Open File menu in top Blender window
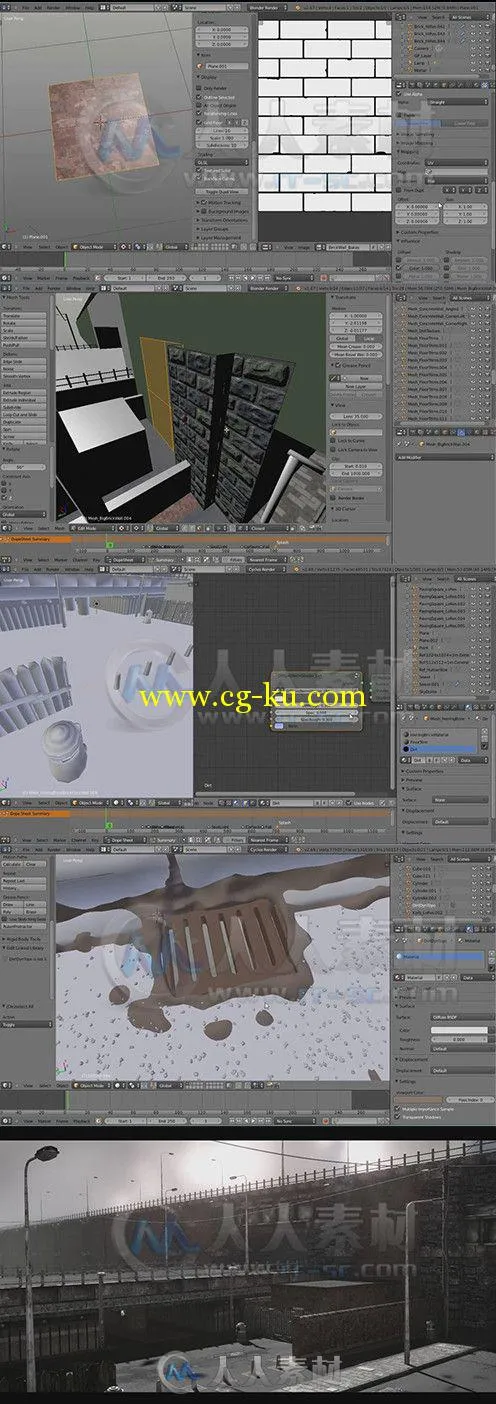The width and height of the screenshot is (496, 1404). point(25,8)
